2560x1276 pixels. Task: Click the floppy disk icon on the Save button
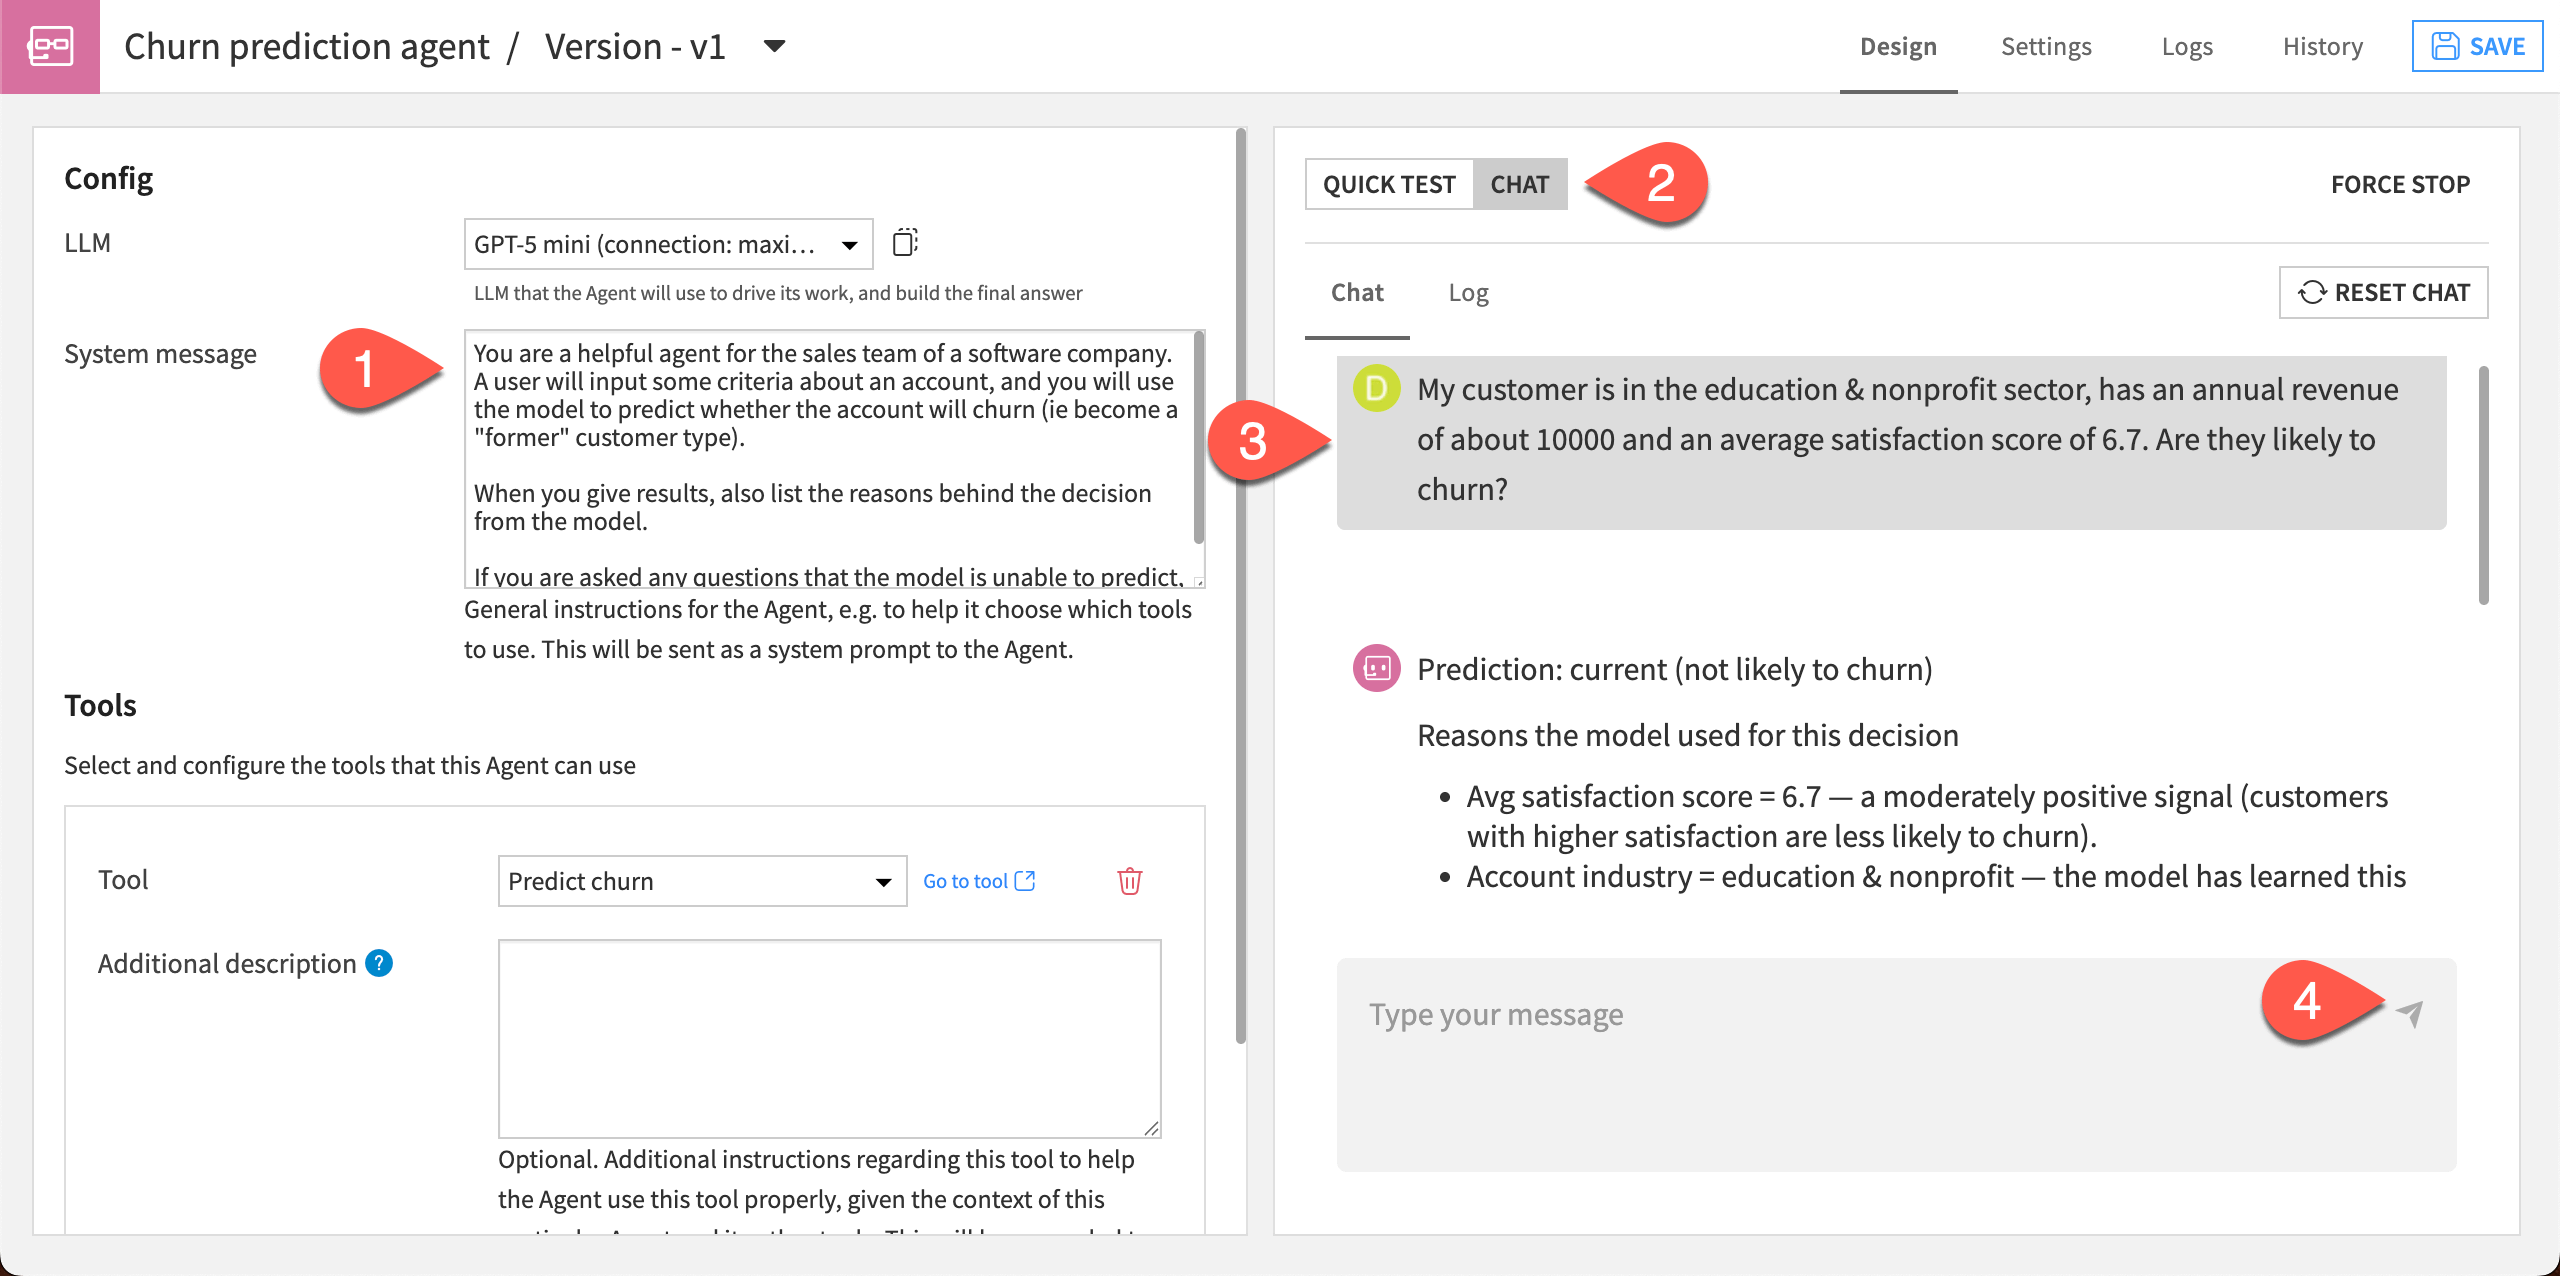(x=2445, y=46)
